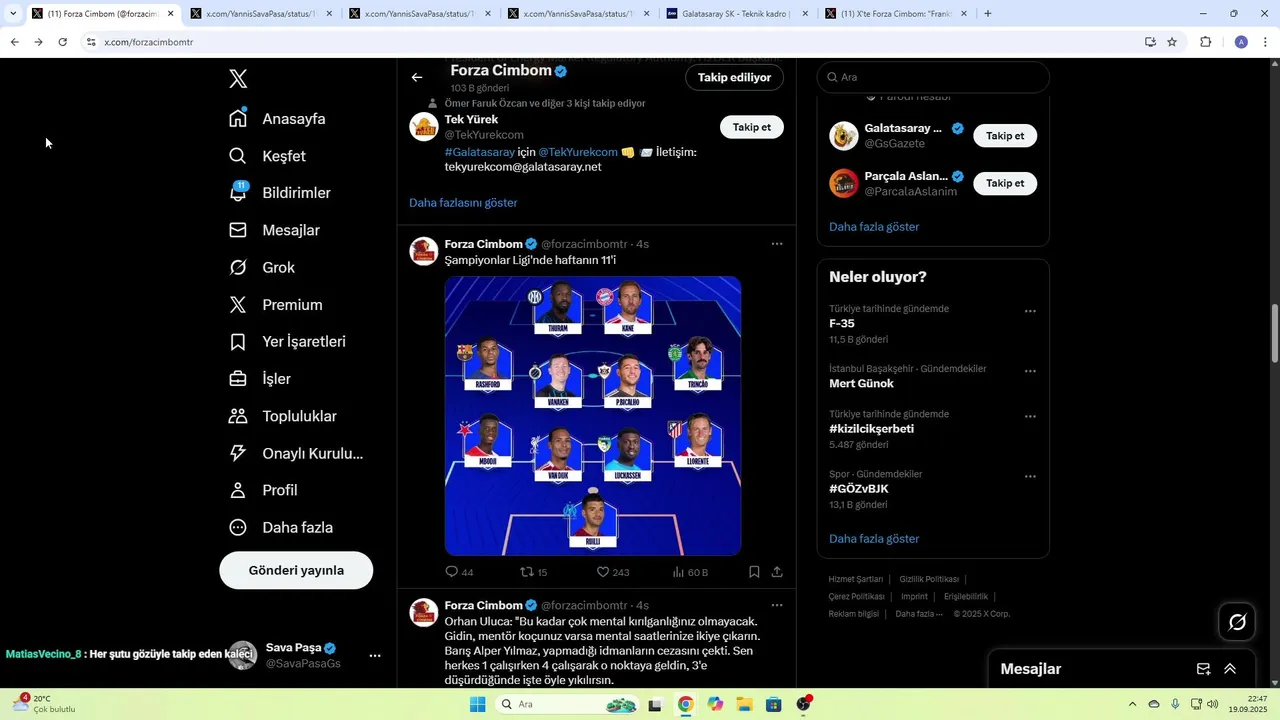Click Gönderi yayınla button
This screenshot has height=720, width=1280.
[x=296, y=570]
